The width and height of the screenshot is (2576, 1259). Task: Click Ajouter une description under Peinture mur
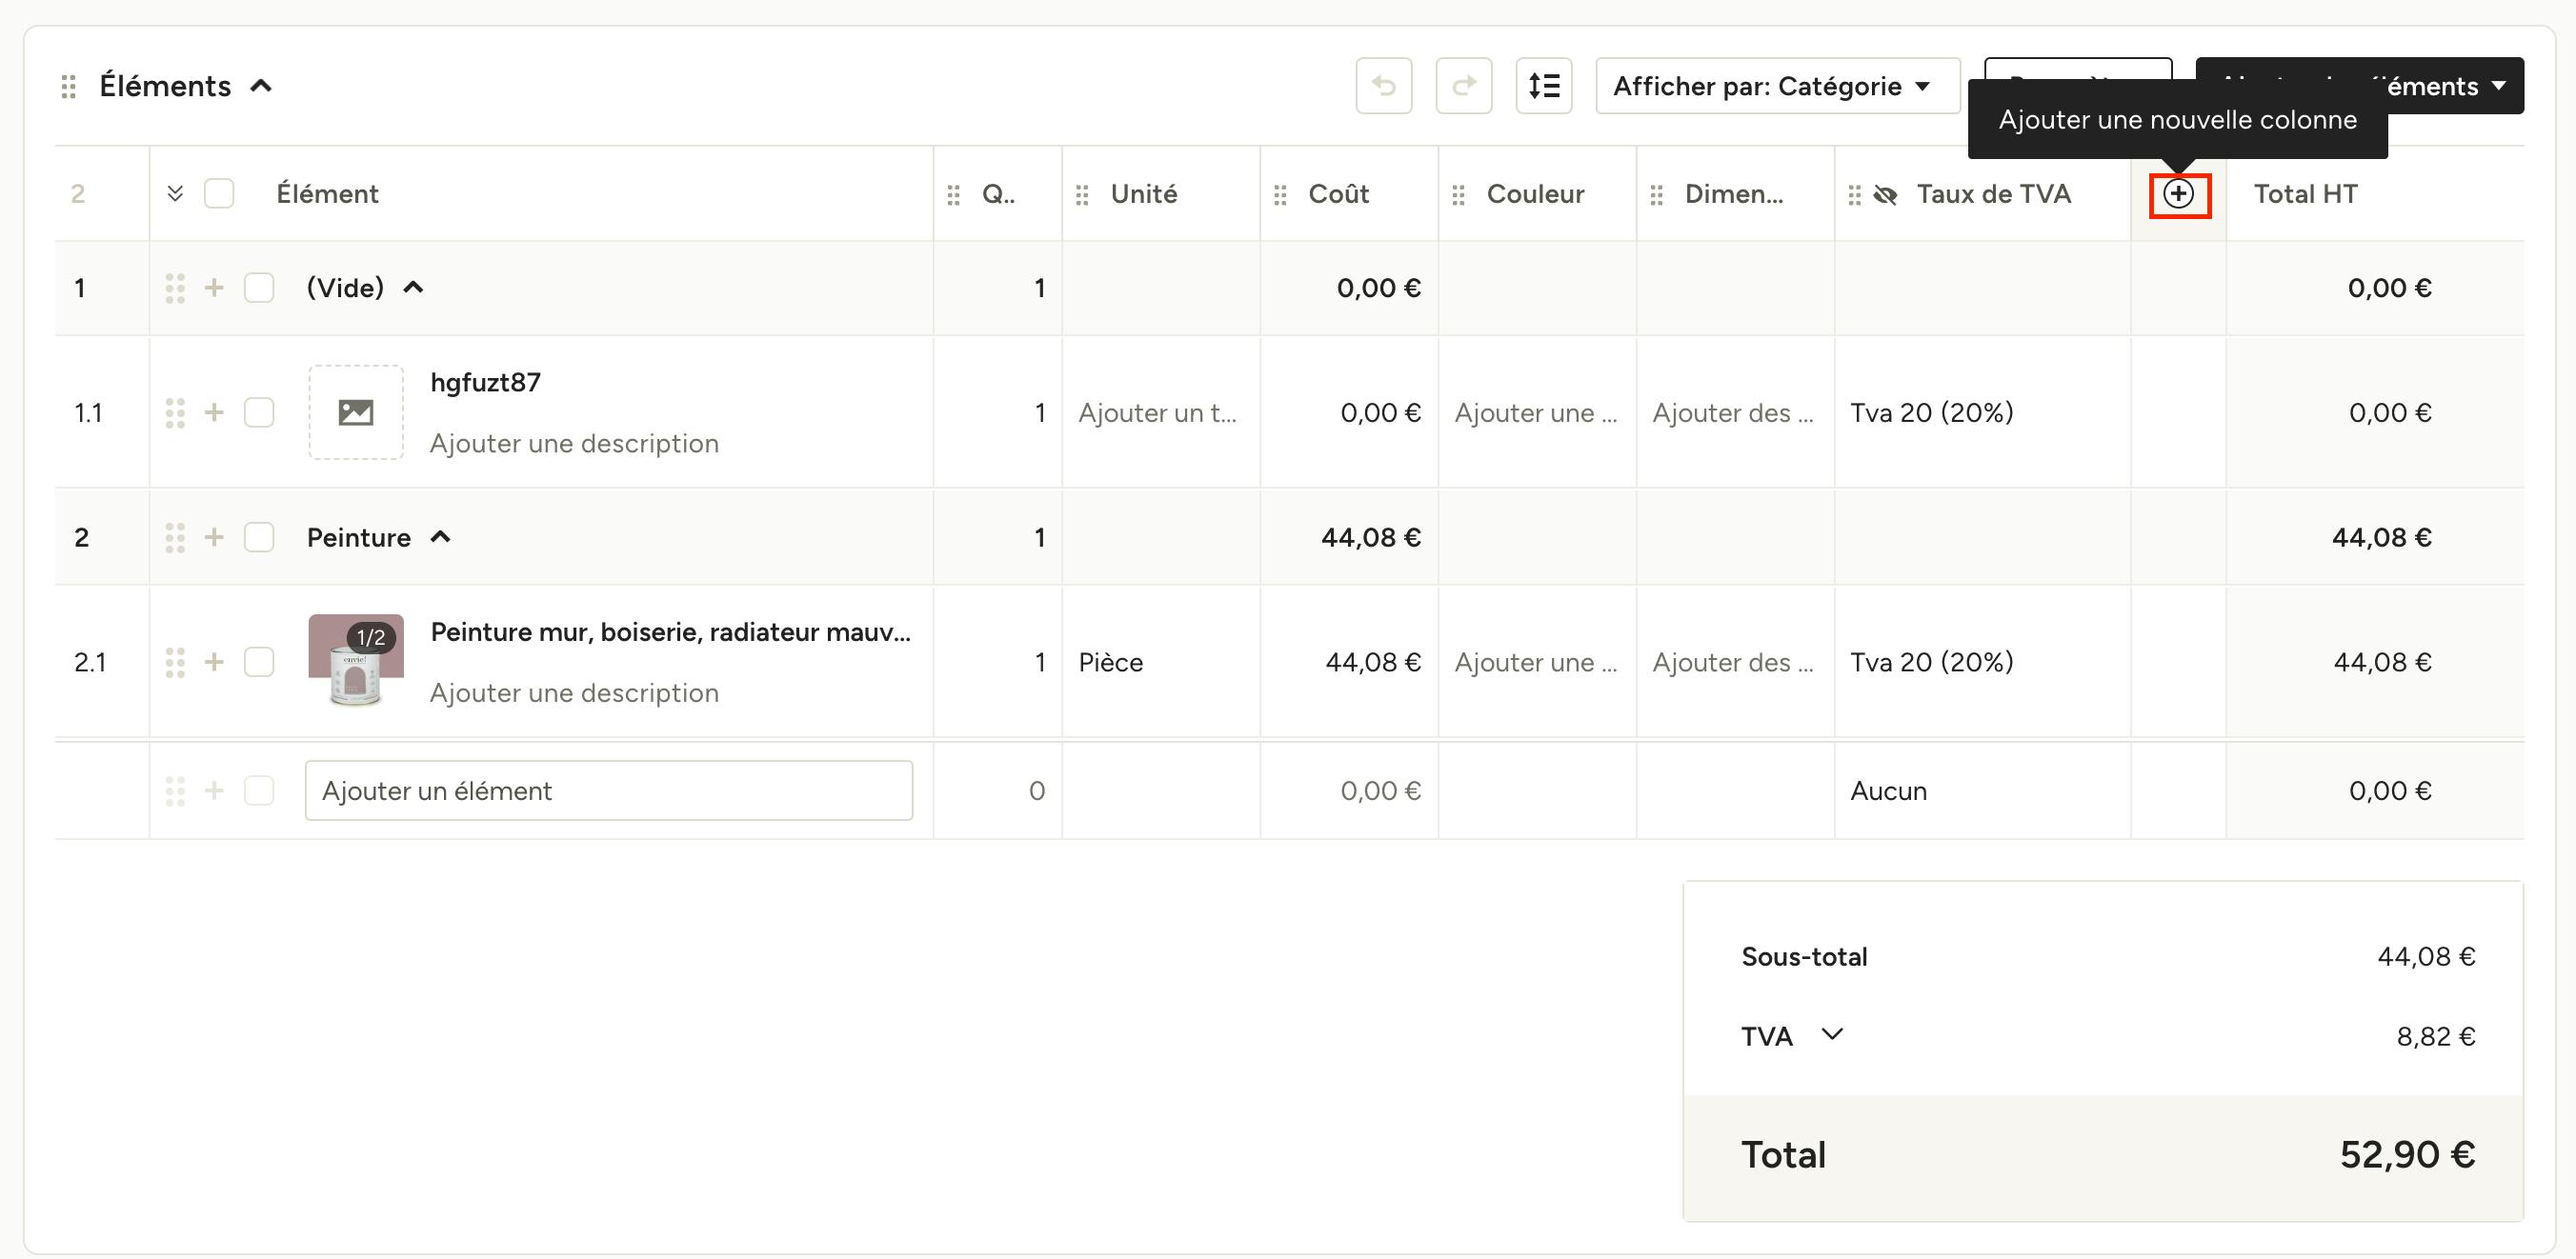(x=574, y=693)
